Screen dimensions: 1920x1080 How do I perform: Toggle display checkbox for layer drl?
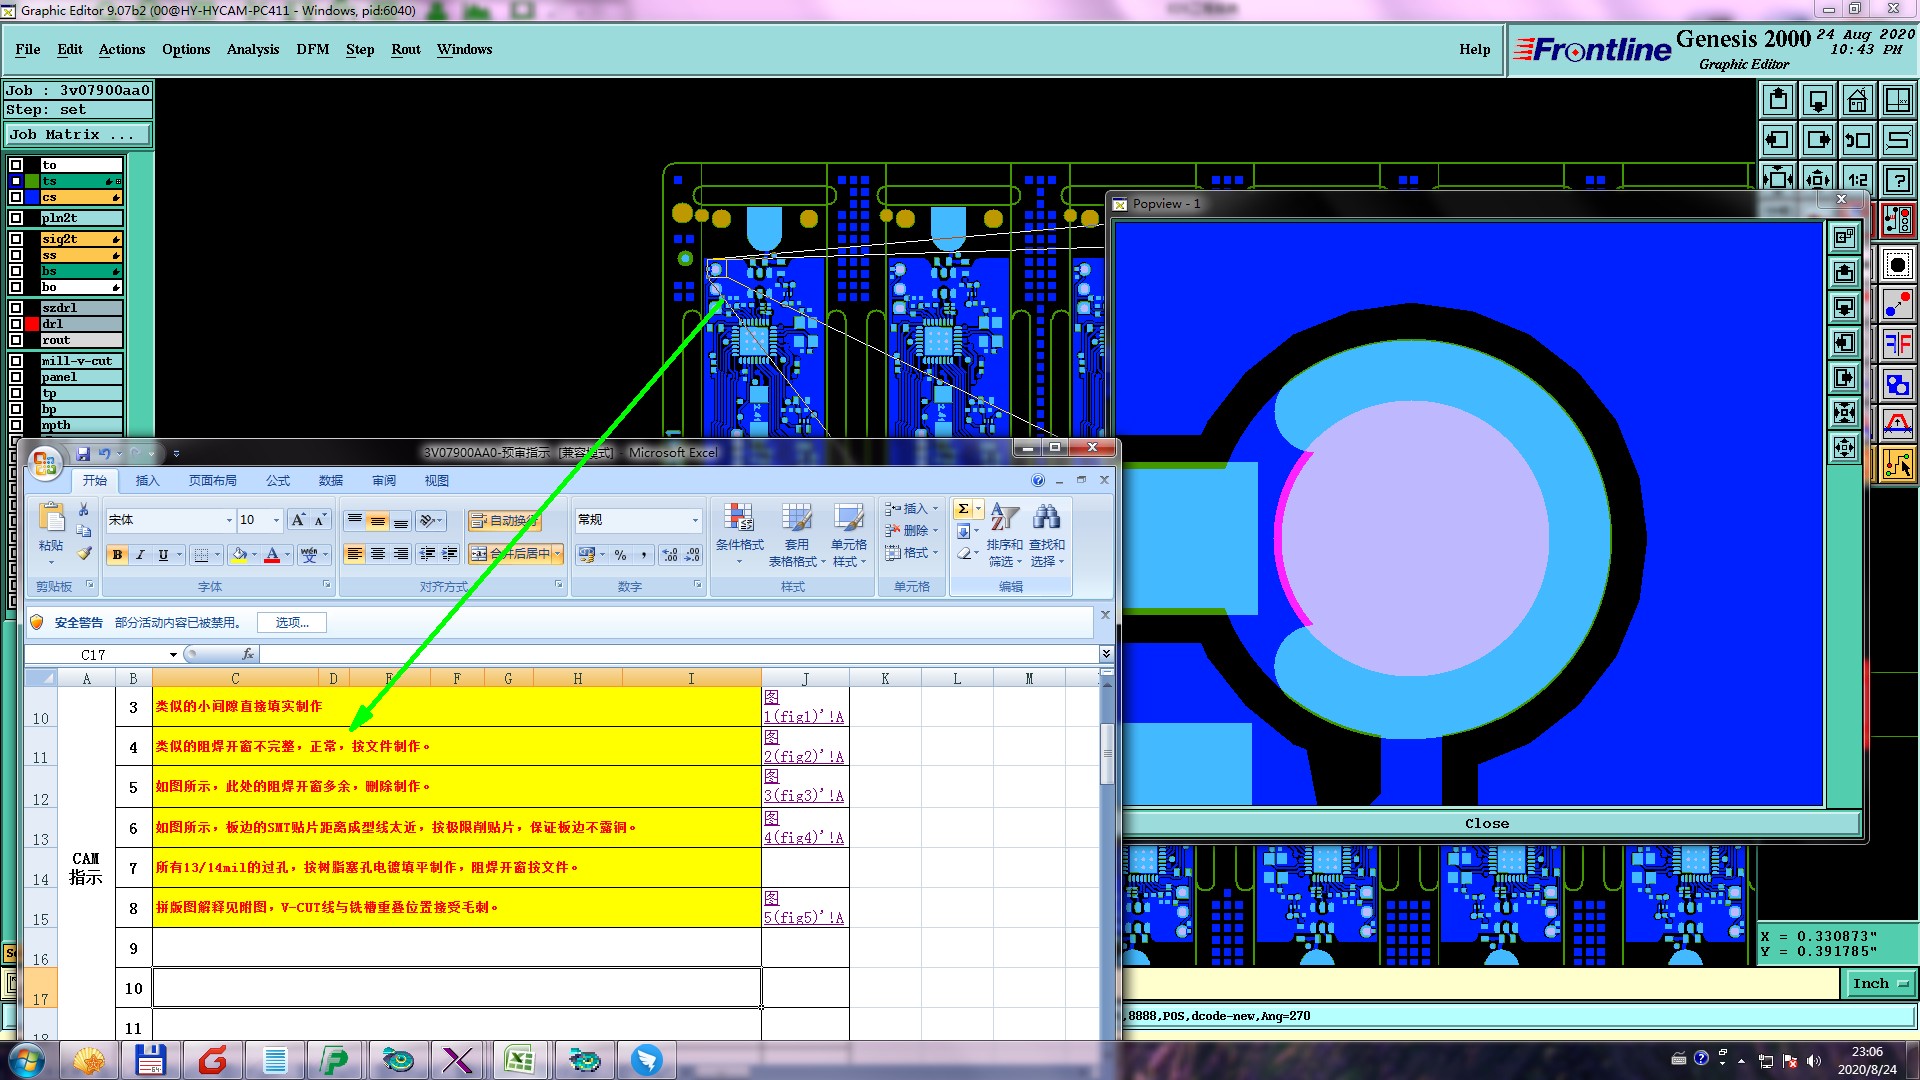[x=16, y=324]
